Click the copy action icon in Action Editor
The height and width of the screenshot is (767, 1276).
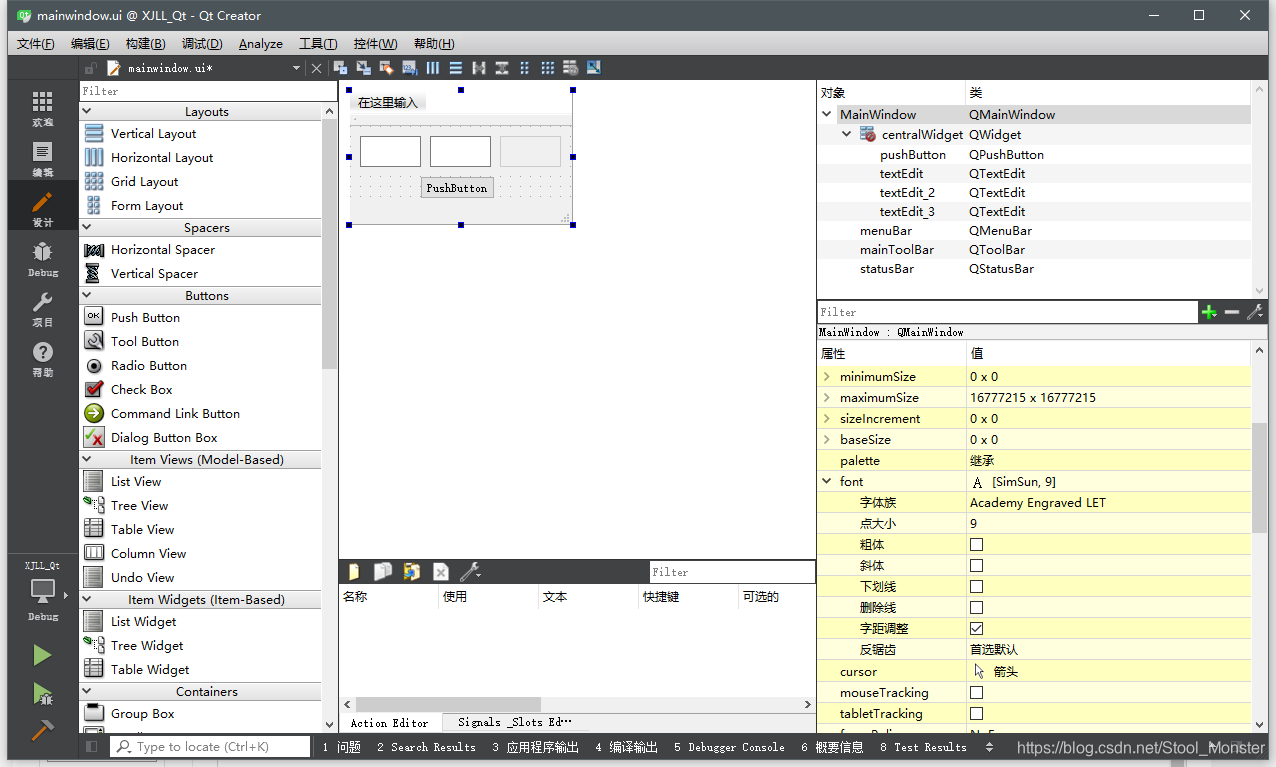click(x=383, y=572)
